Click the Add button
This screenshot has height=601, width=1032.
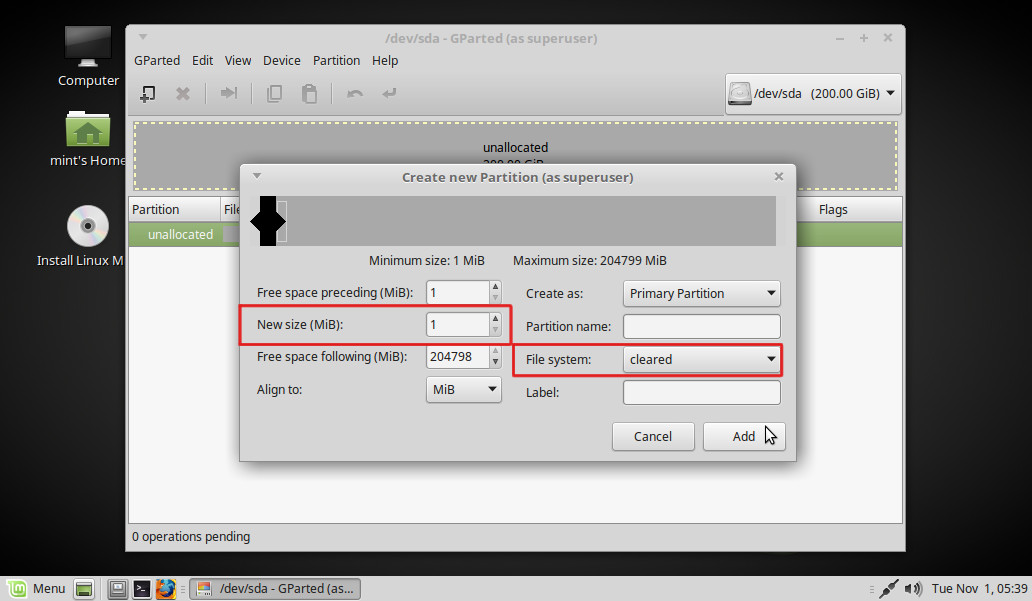[x=743, y=436]
